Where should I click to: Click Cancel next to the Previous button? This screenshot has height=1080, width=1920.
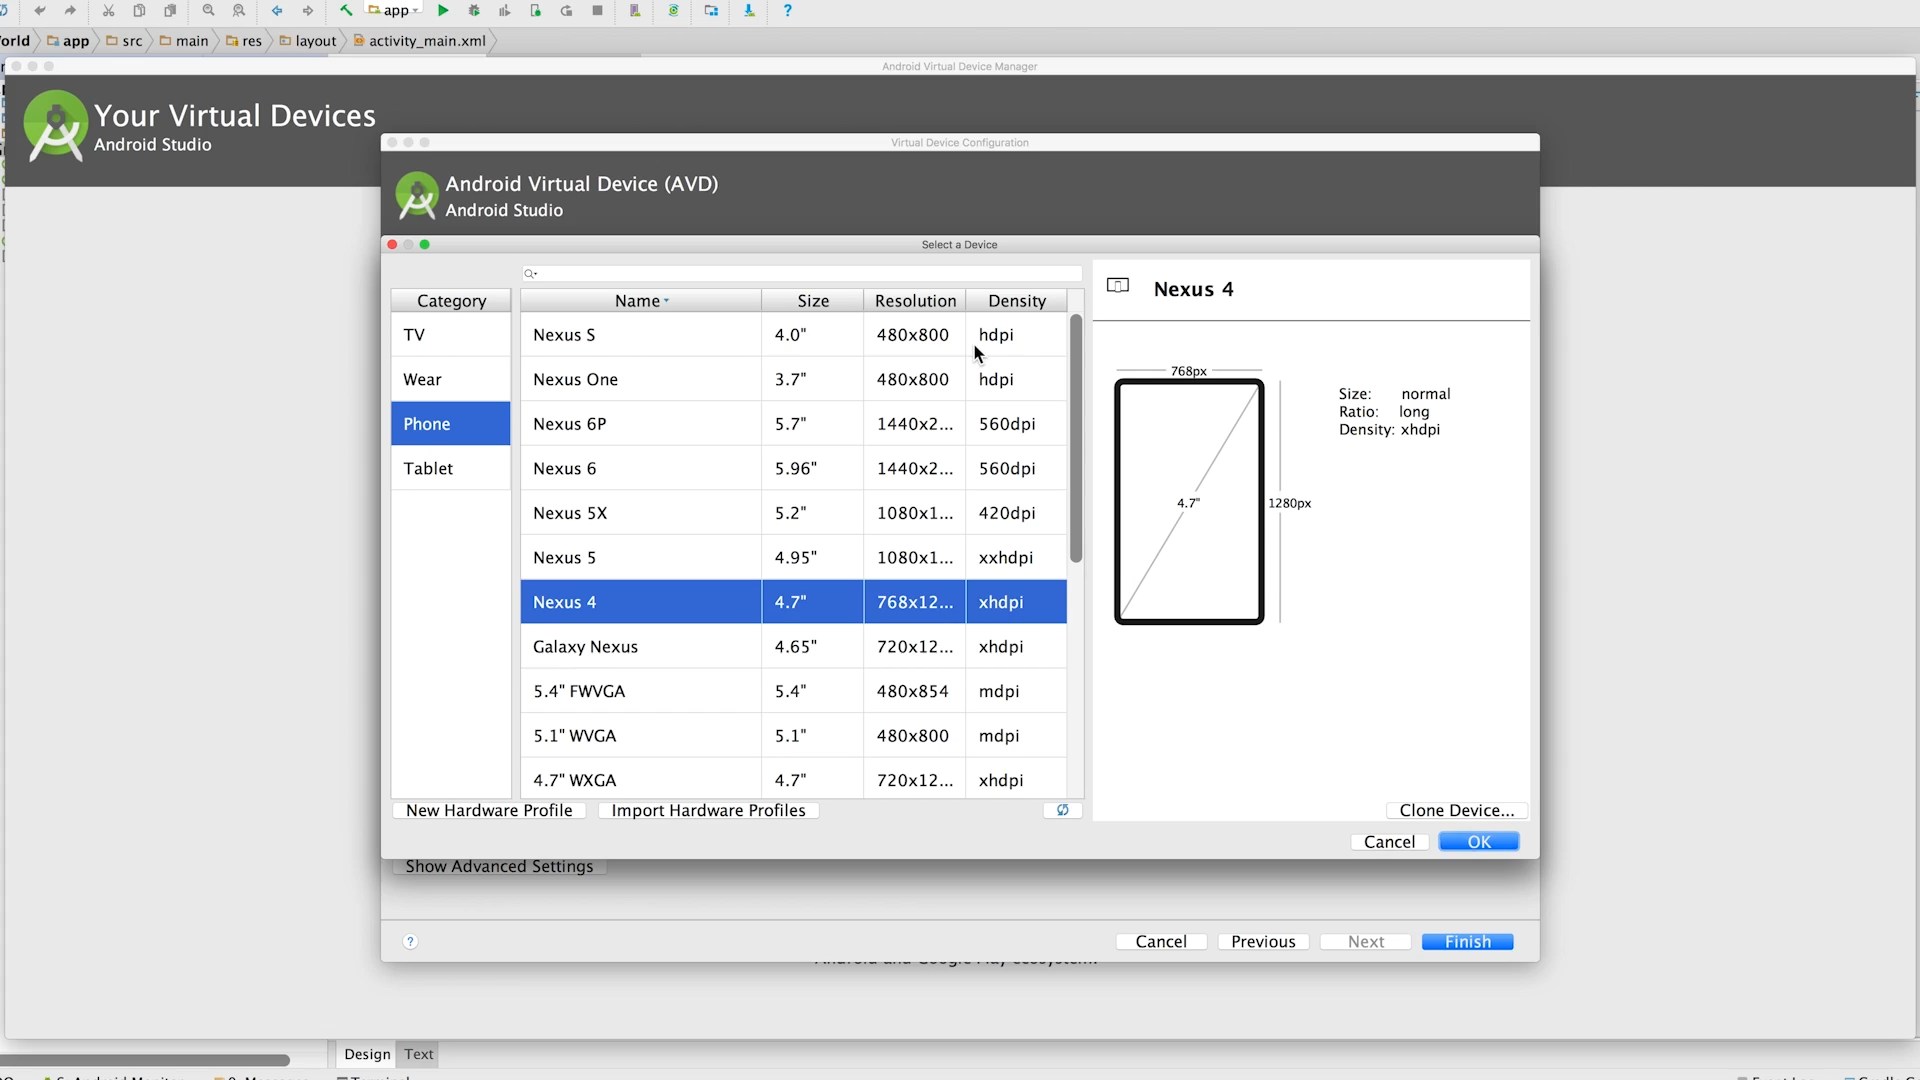tap(1161, 942)
